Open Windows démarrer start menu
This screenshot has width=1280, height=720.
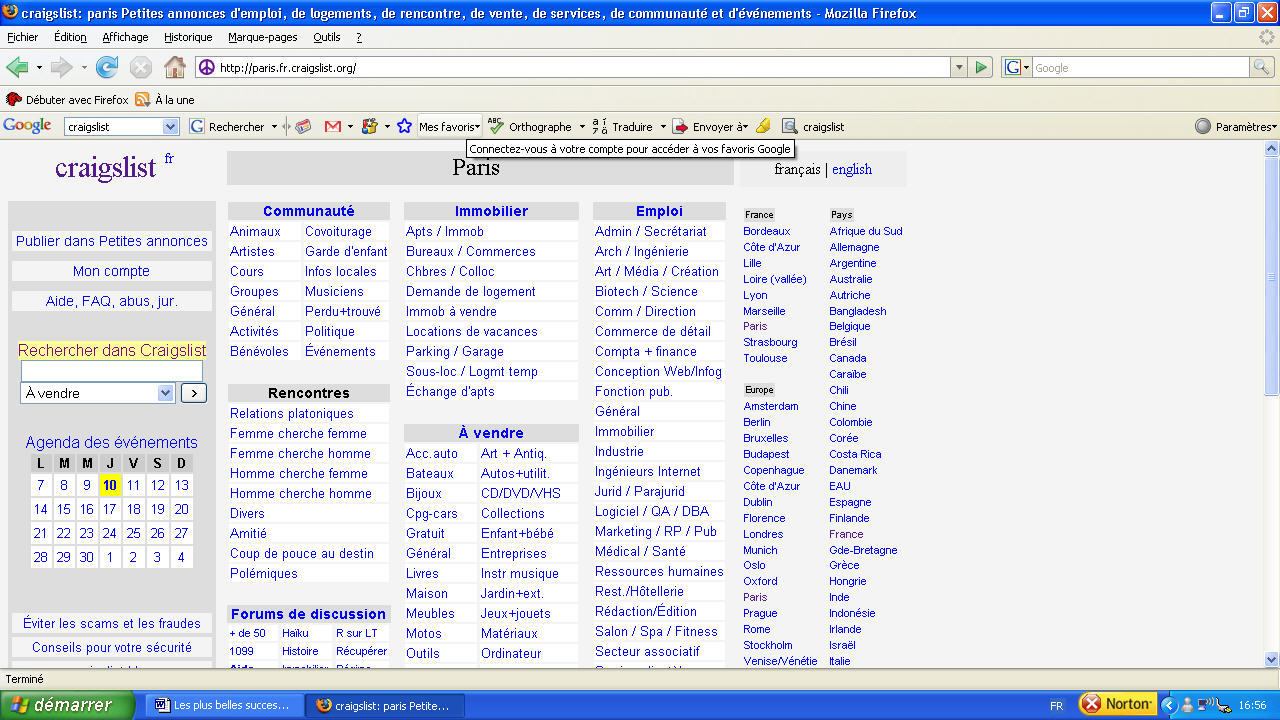(x=67, y=705)
